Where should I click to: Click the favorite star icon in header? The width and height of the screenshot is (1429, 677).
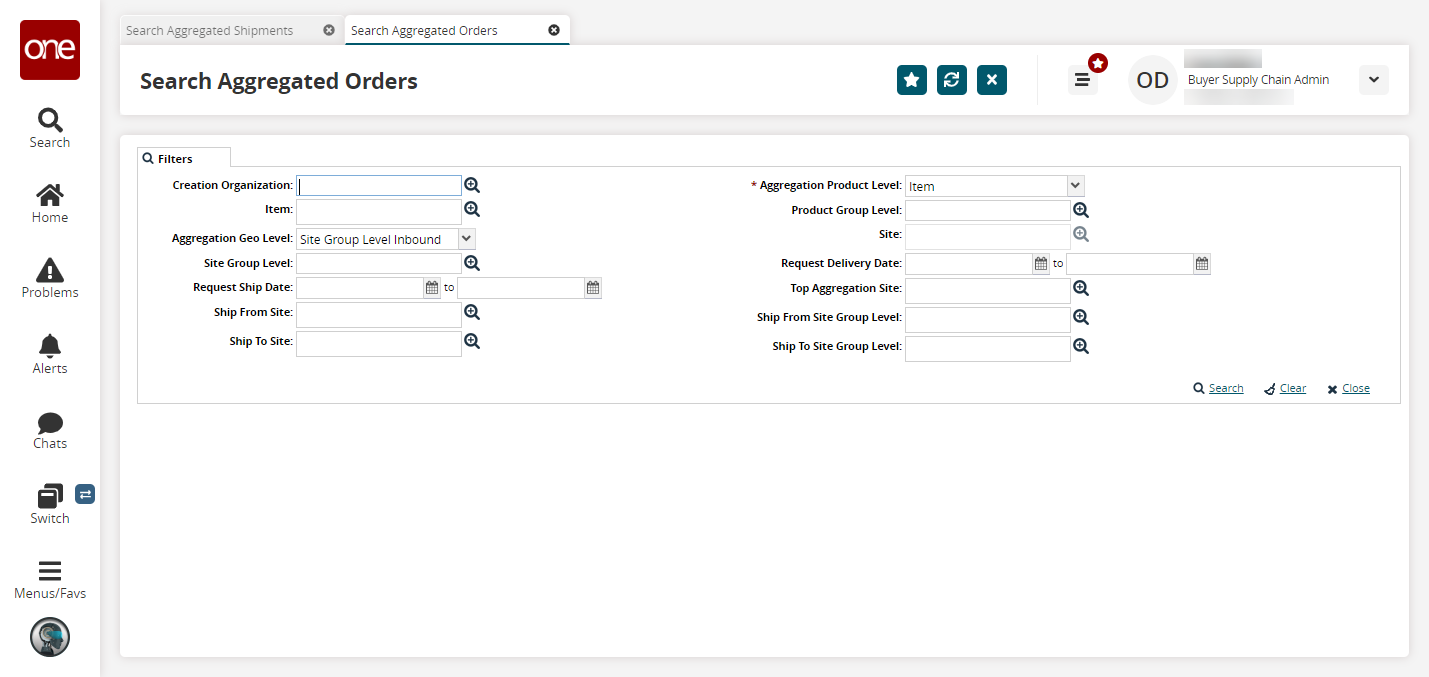(x=911, y=80)
